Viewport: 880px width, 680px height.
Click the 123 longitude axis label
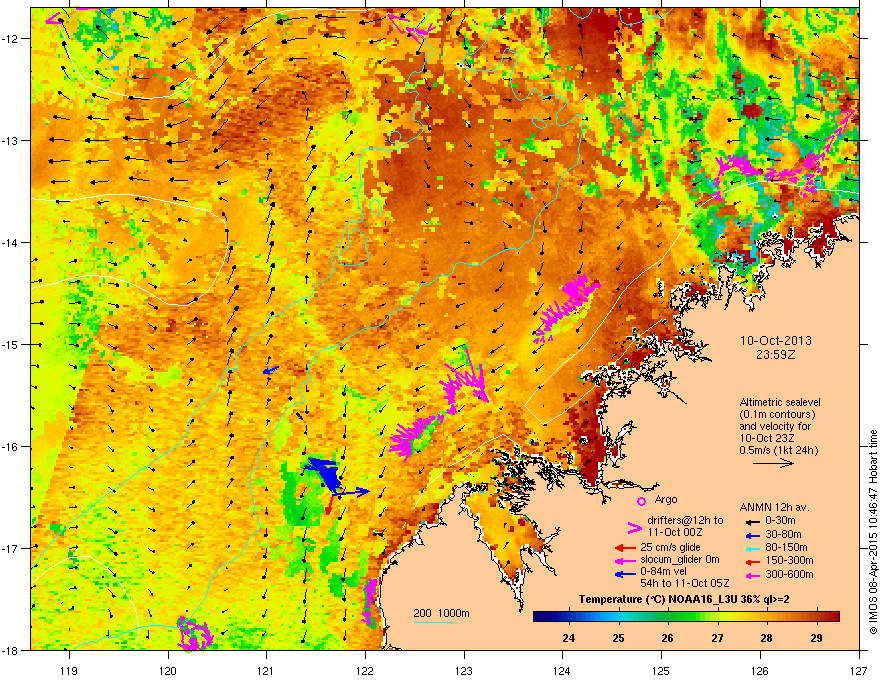[x=464, y=670]
